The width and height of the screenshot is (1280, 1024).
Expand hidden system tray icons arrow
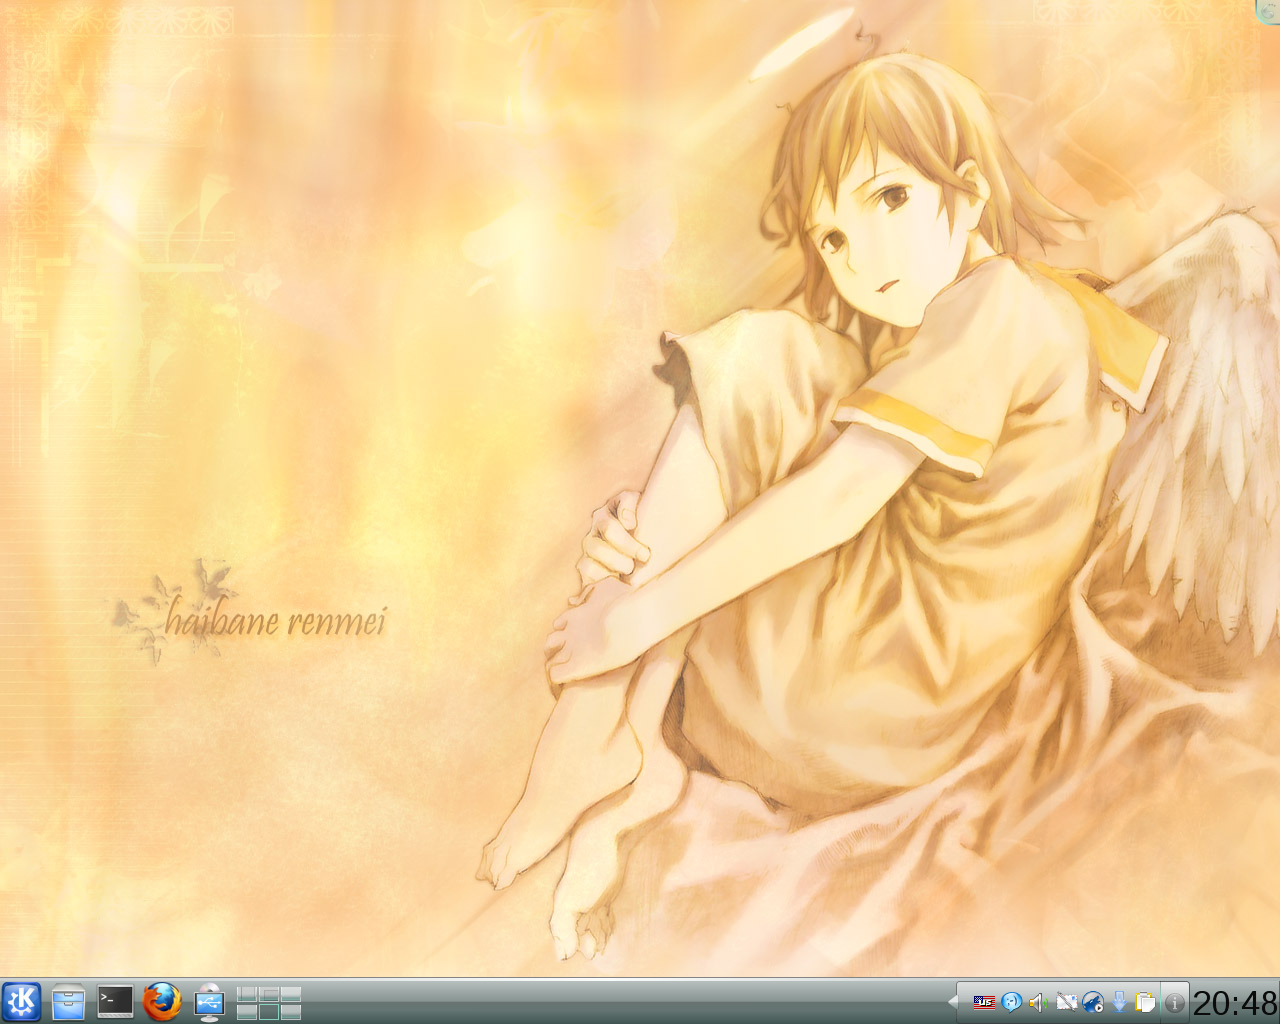click(953, 1002)
